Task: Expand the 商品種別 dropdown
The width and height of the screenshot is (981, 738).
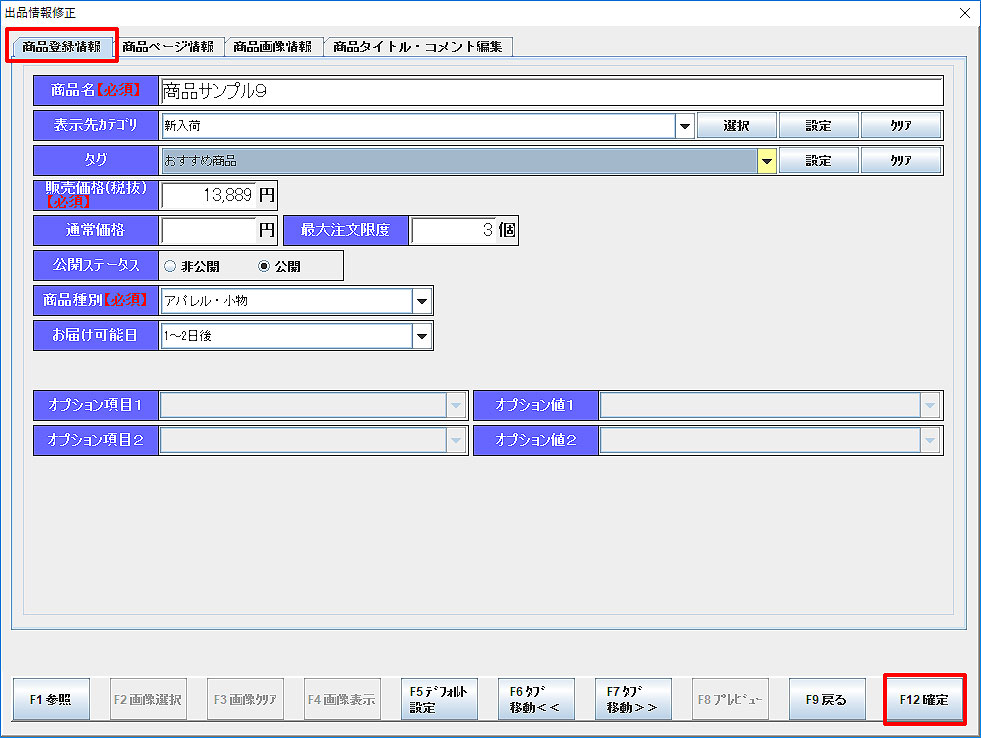Action: click(422, 301)
